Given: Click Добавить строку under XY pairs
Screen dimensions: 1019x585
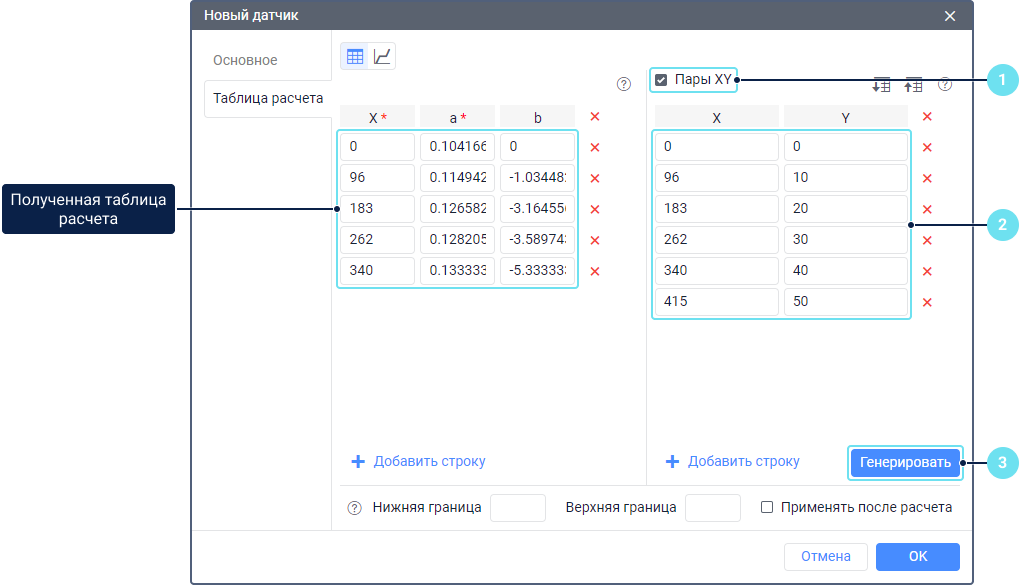Looking at the screenshot, I should tap(733, 461).
